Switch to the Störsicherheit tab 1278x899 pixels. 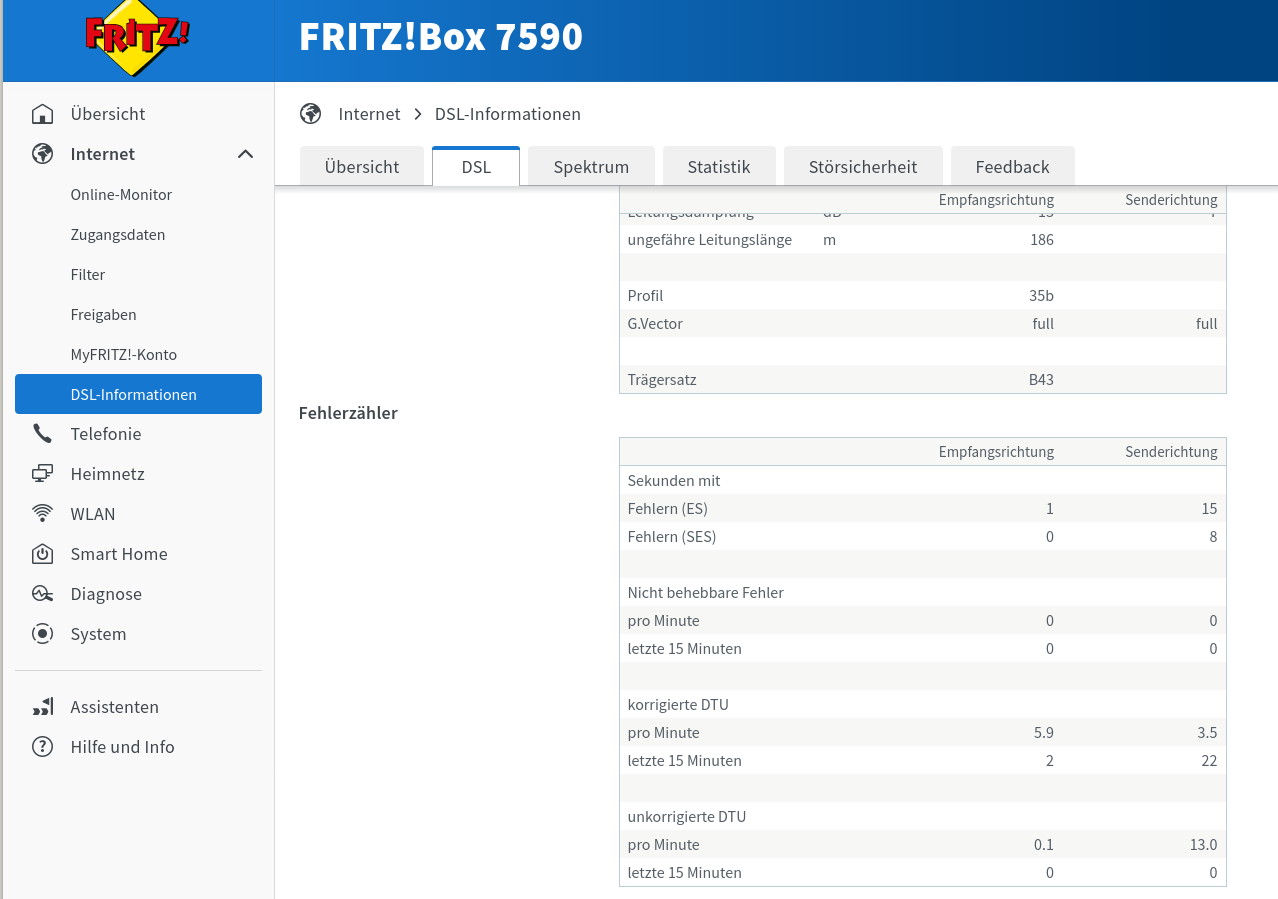tap(863, 166)
